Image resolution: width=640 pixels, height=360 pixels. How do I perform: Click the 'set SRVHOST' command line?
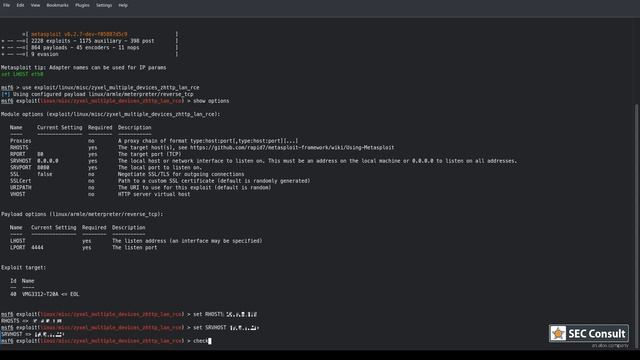coord(130,327)
